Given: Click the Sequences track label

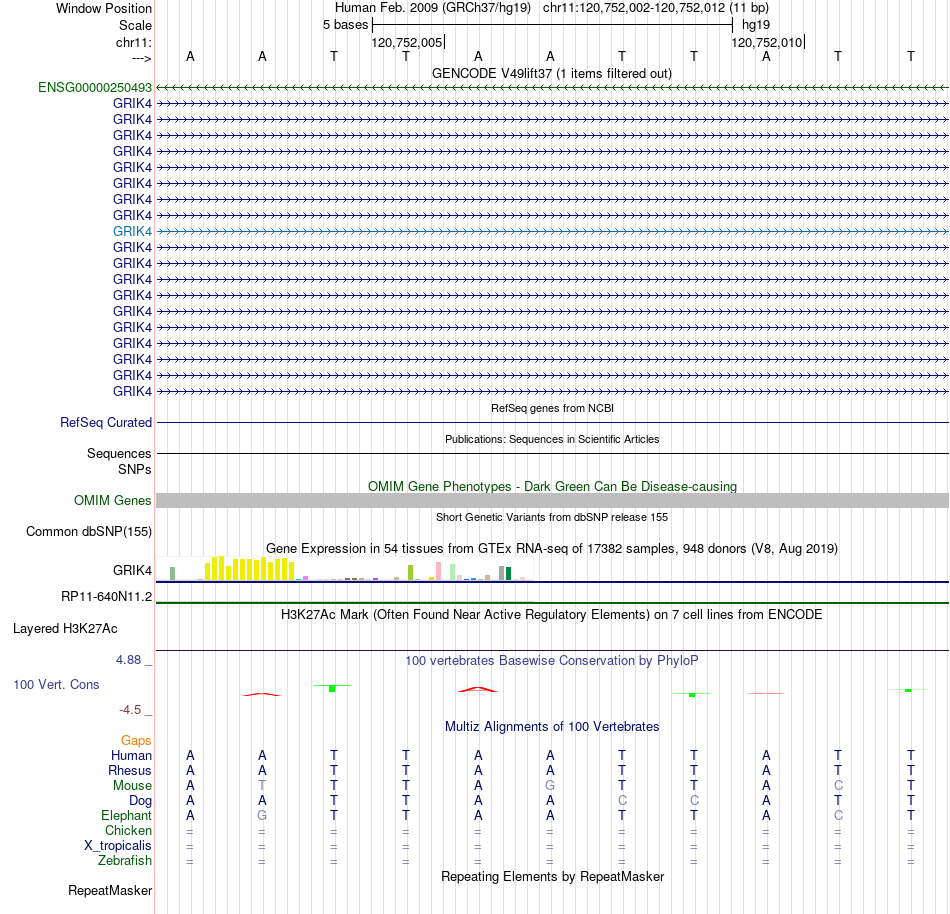Looking at the screenshot, I should point(119,453).
